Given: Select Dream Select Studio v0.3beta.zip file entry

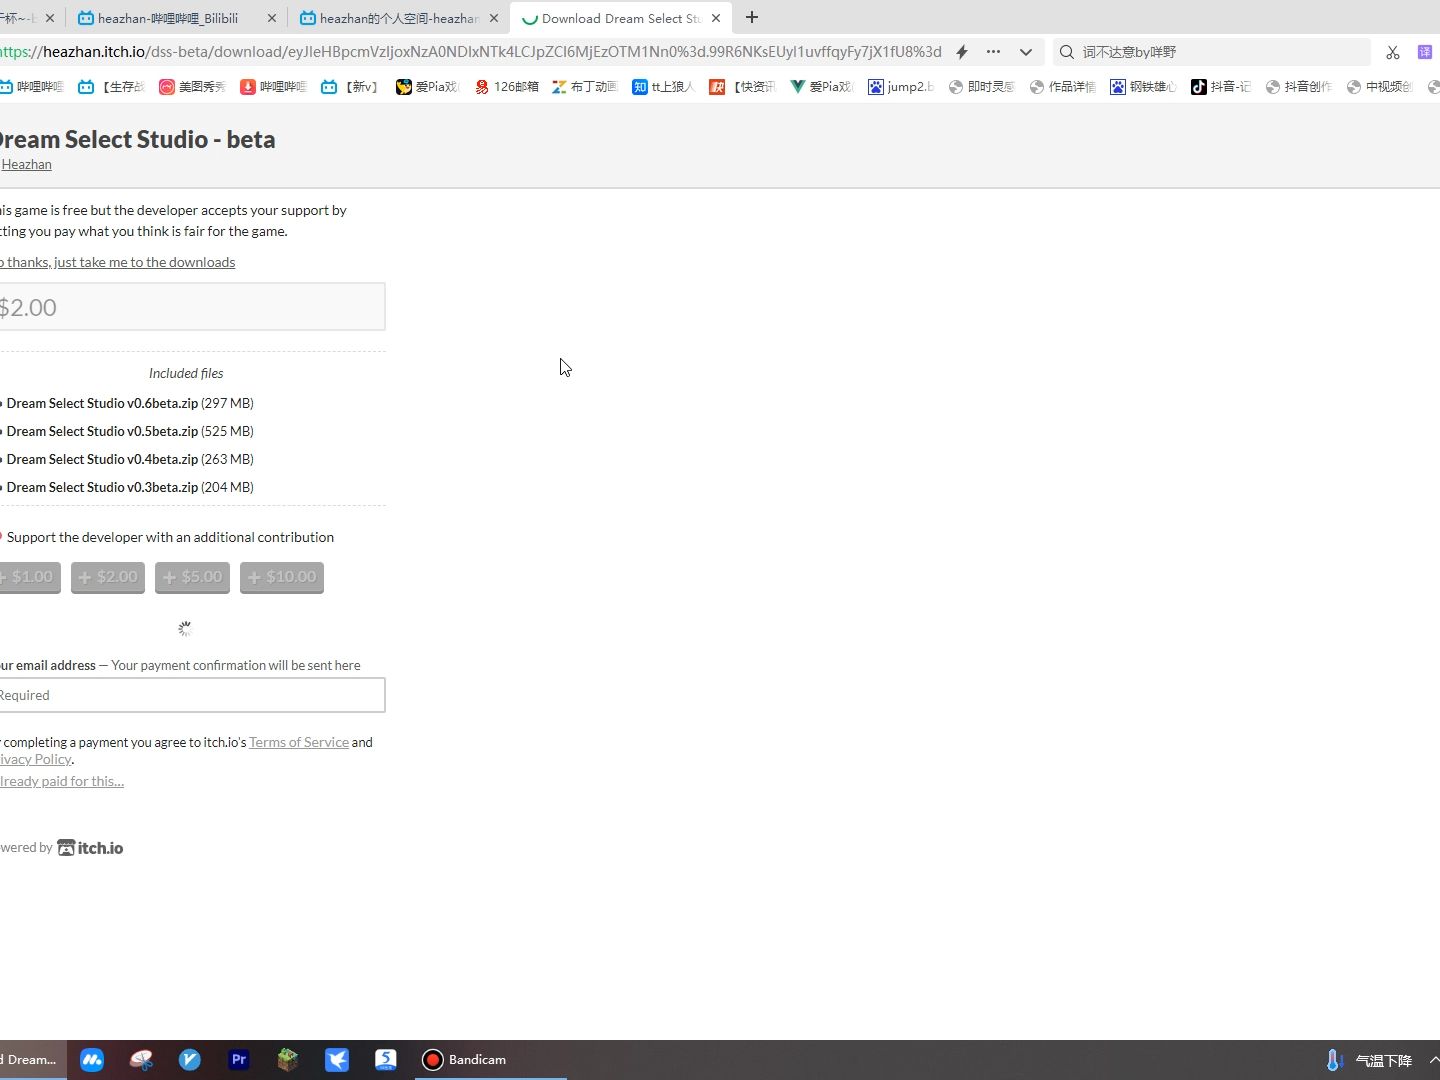Looking at the screenshot, I should (x=128, y=487).
